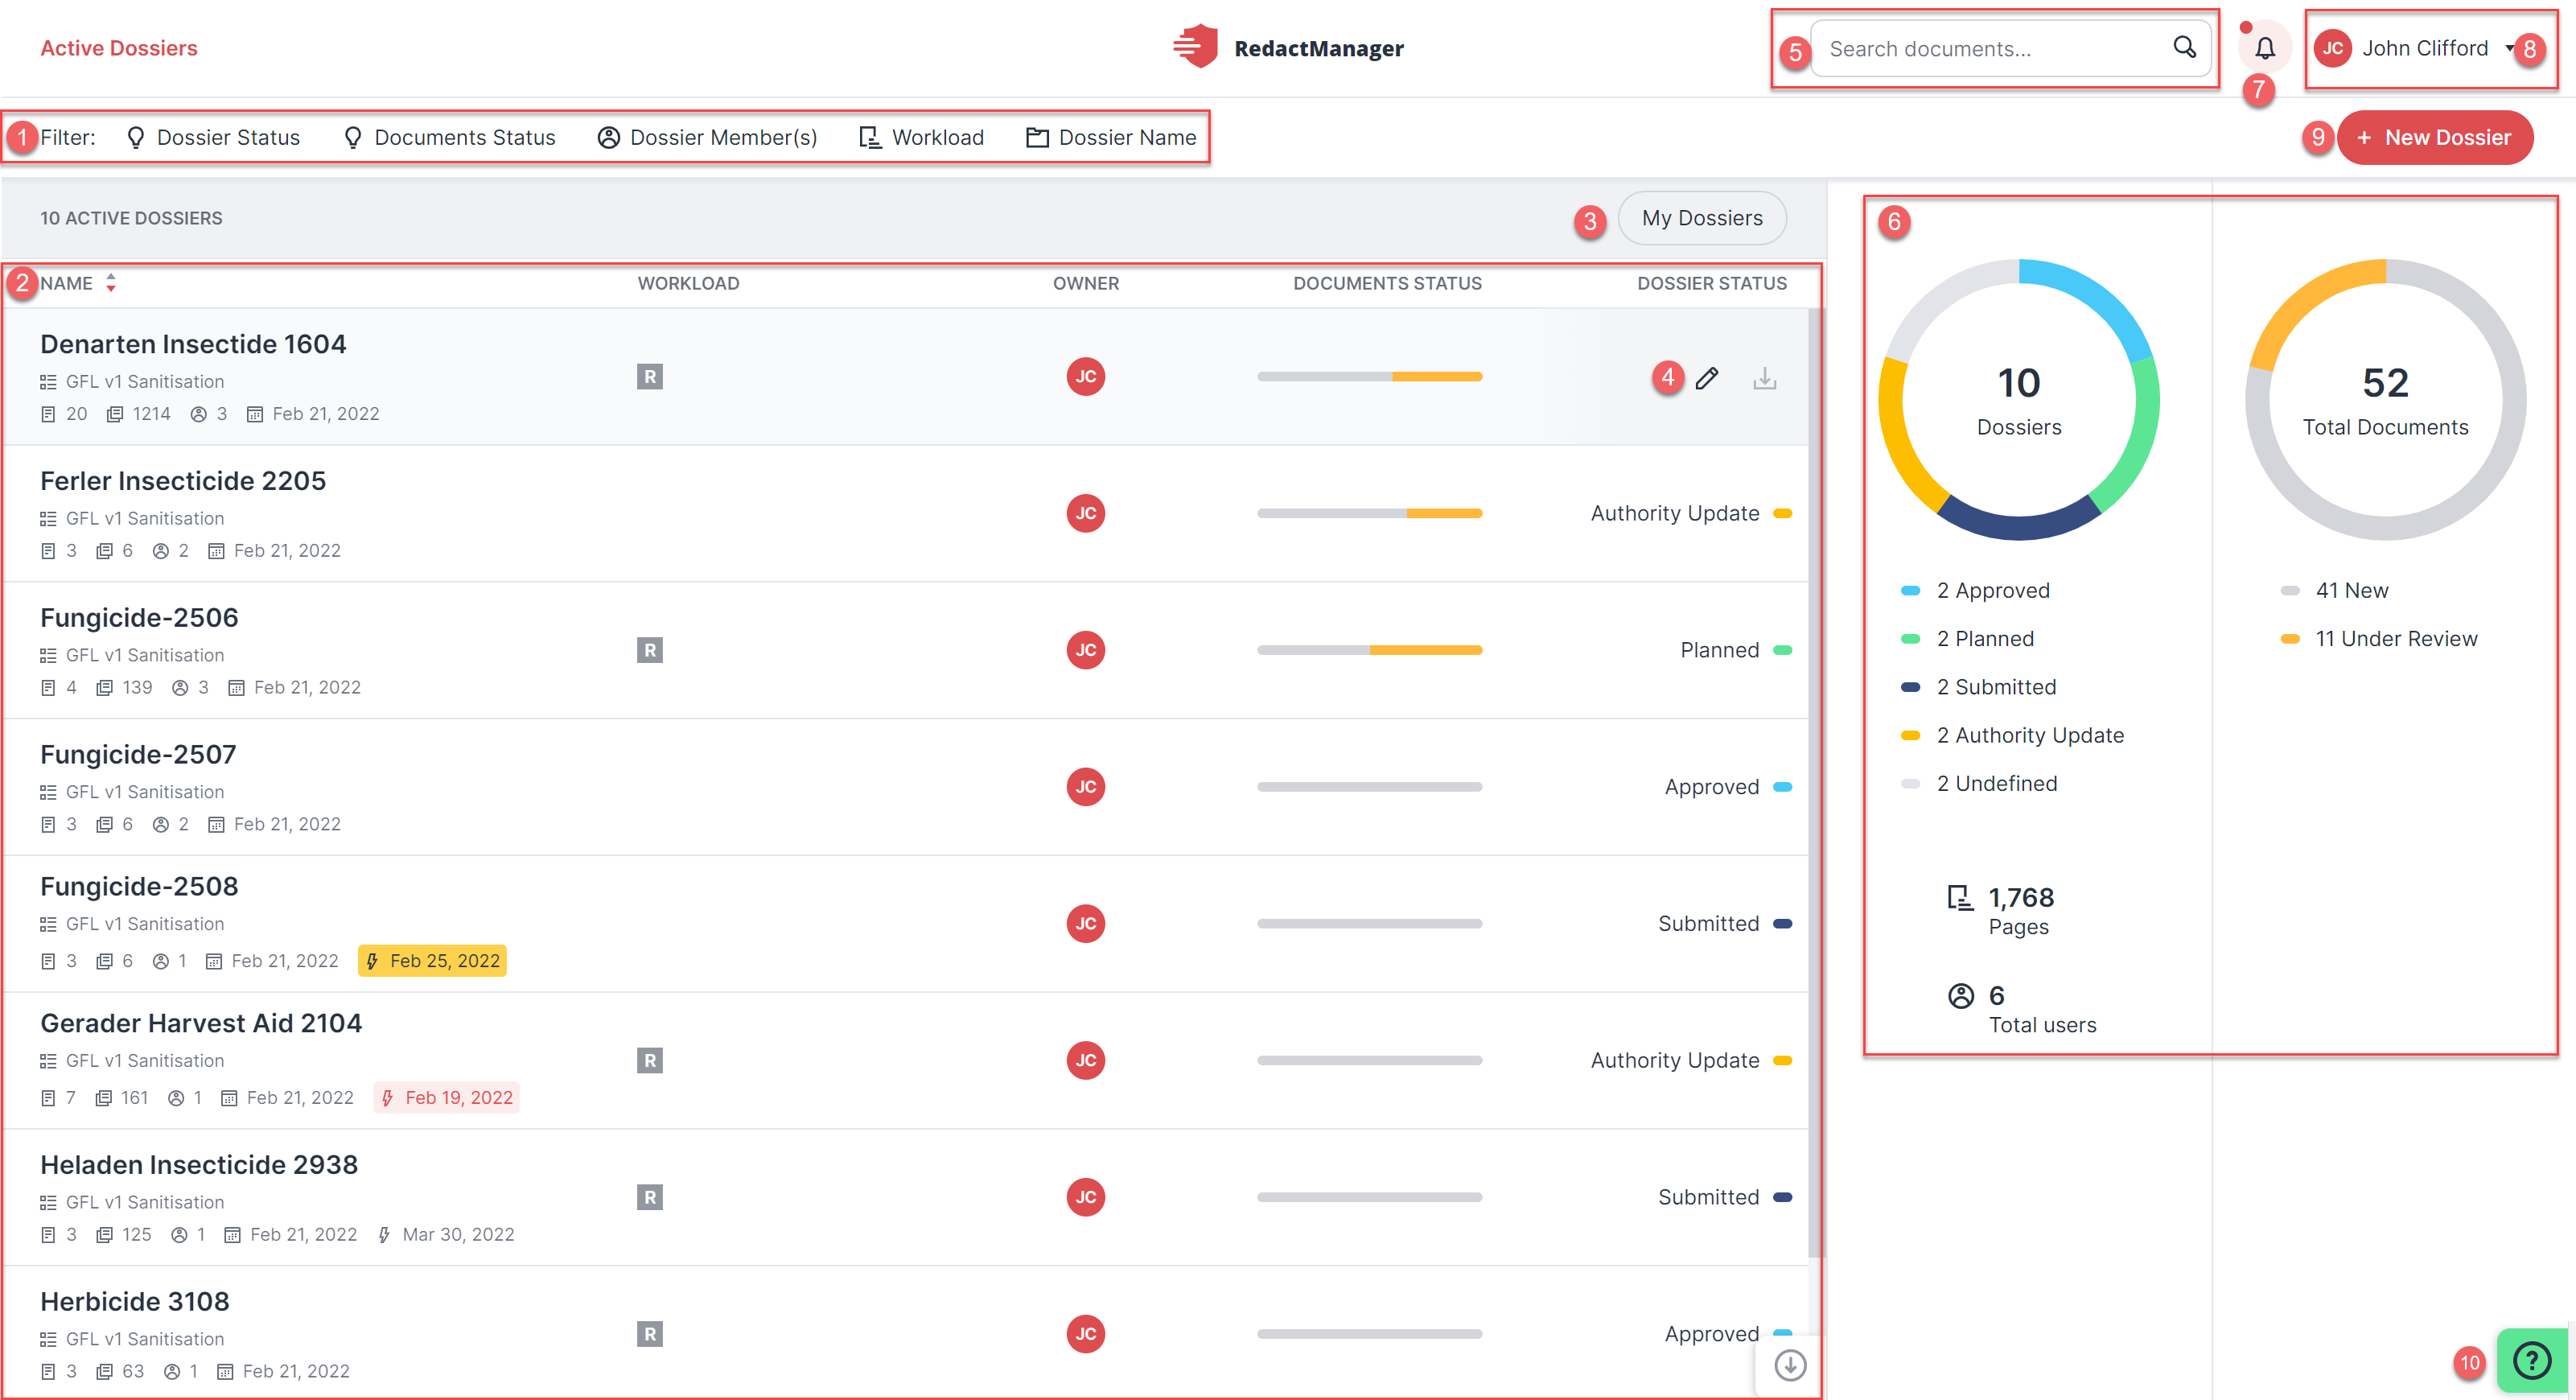Click the Planned status of Fungicide-2506
2576x1400 pixels.
pos(1736,650)
